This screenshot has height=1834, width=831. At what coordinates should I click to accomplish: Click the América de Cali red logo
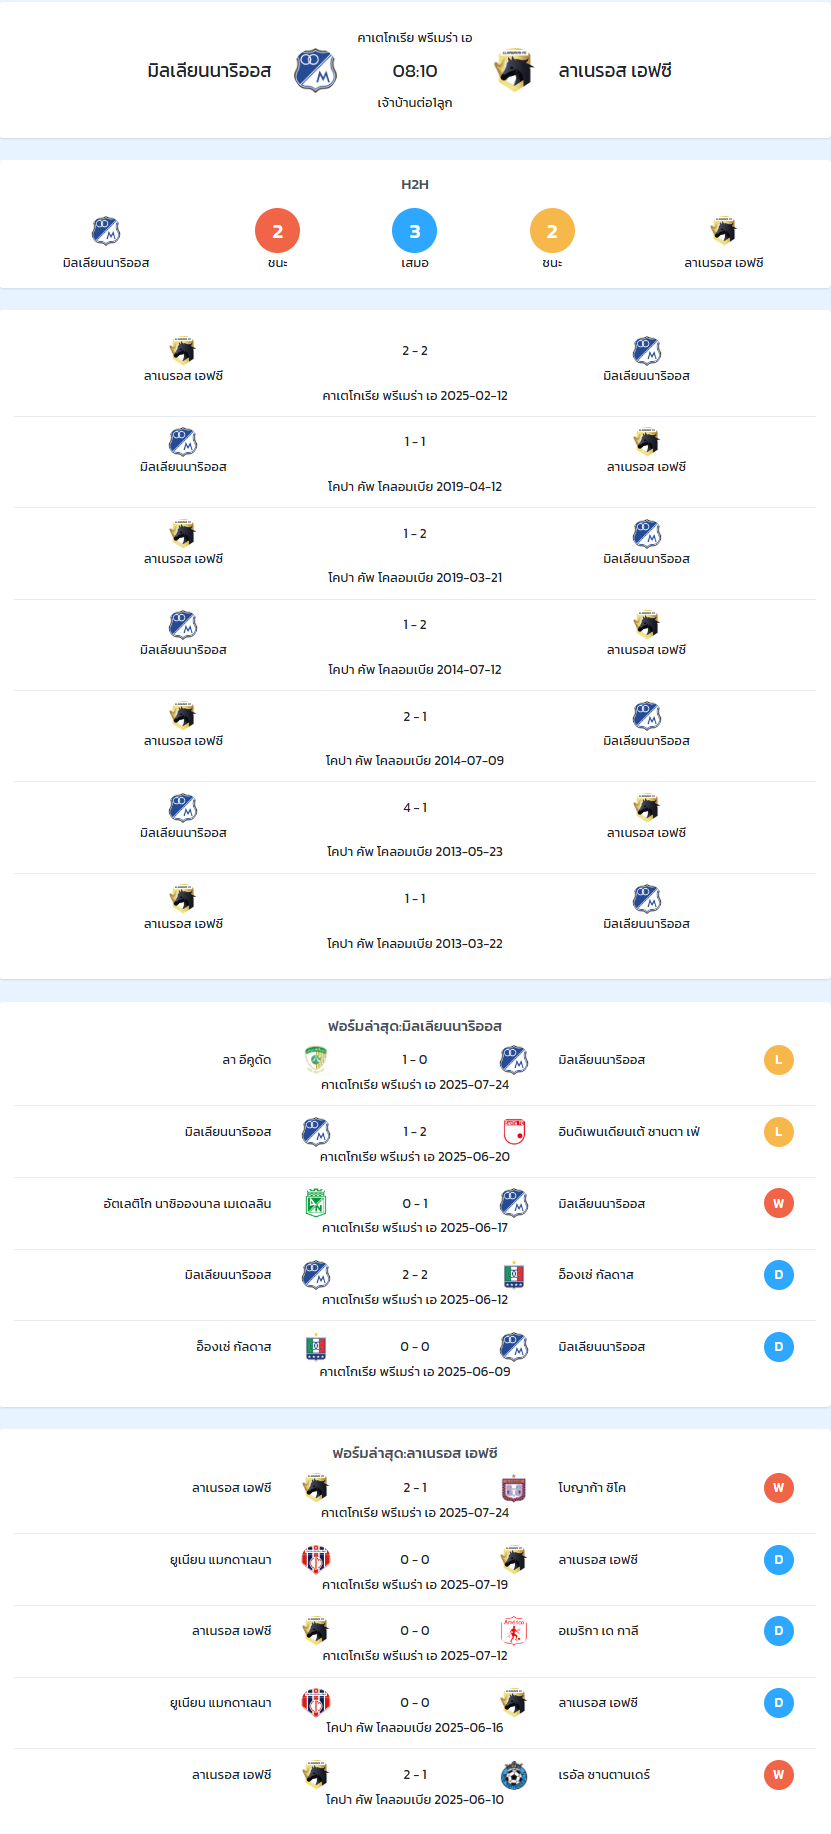pyautogui.click(x=514, y=1631)
